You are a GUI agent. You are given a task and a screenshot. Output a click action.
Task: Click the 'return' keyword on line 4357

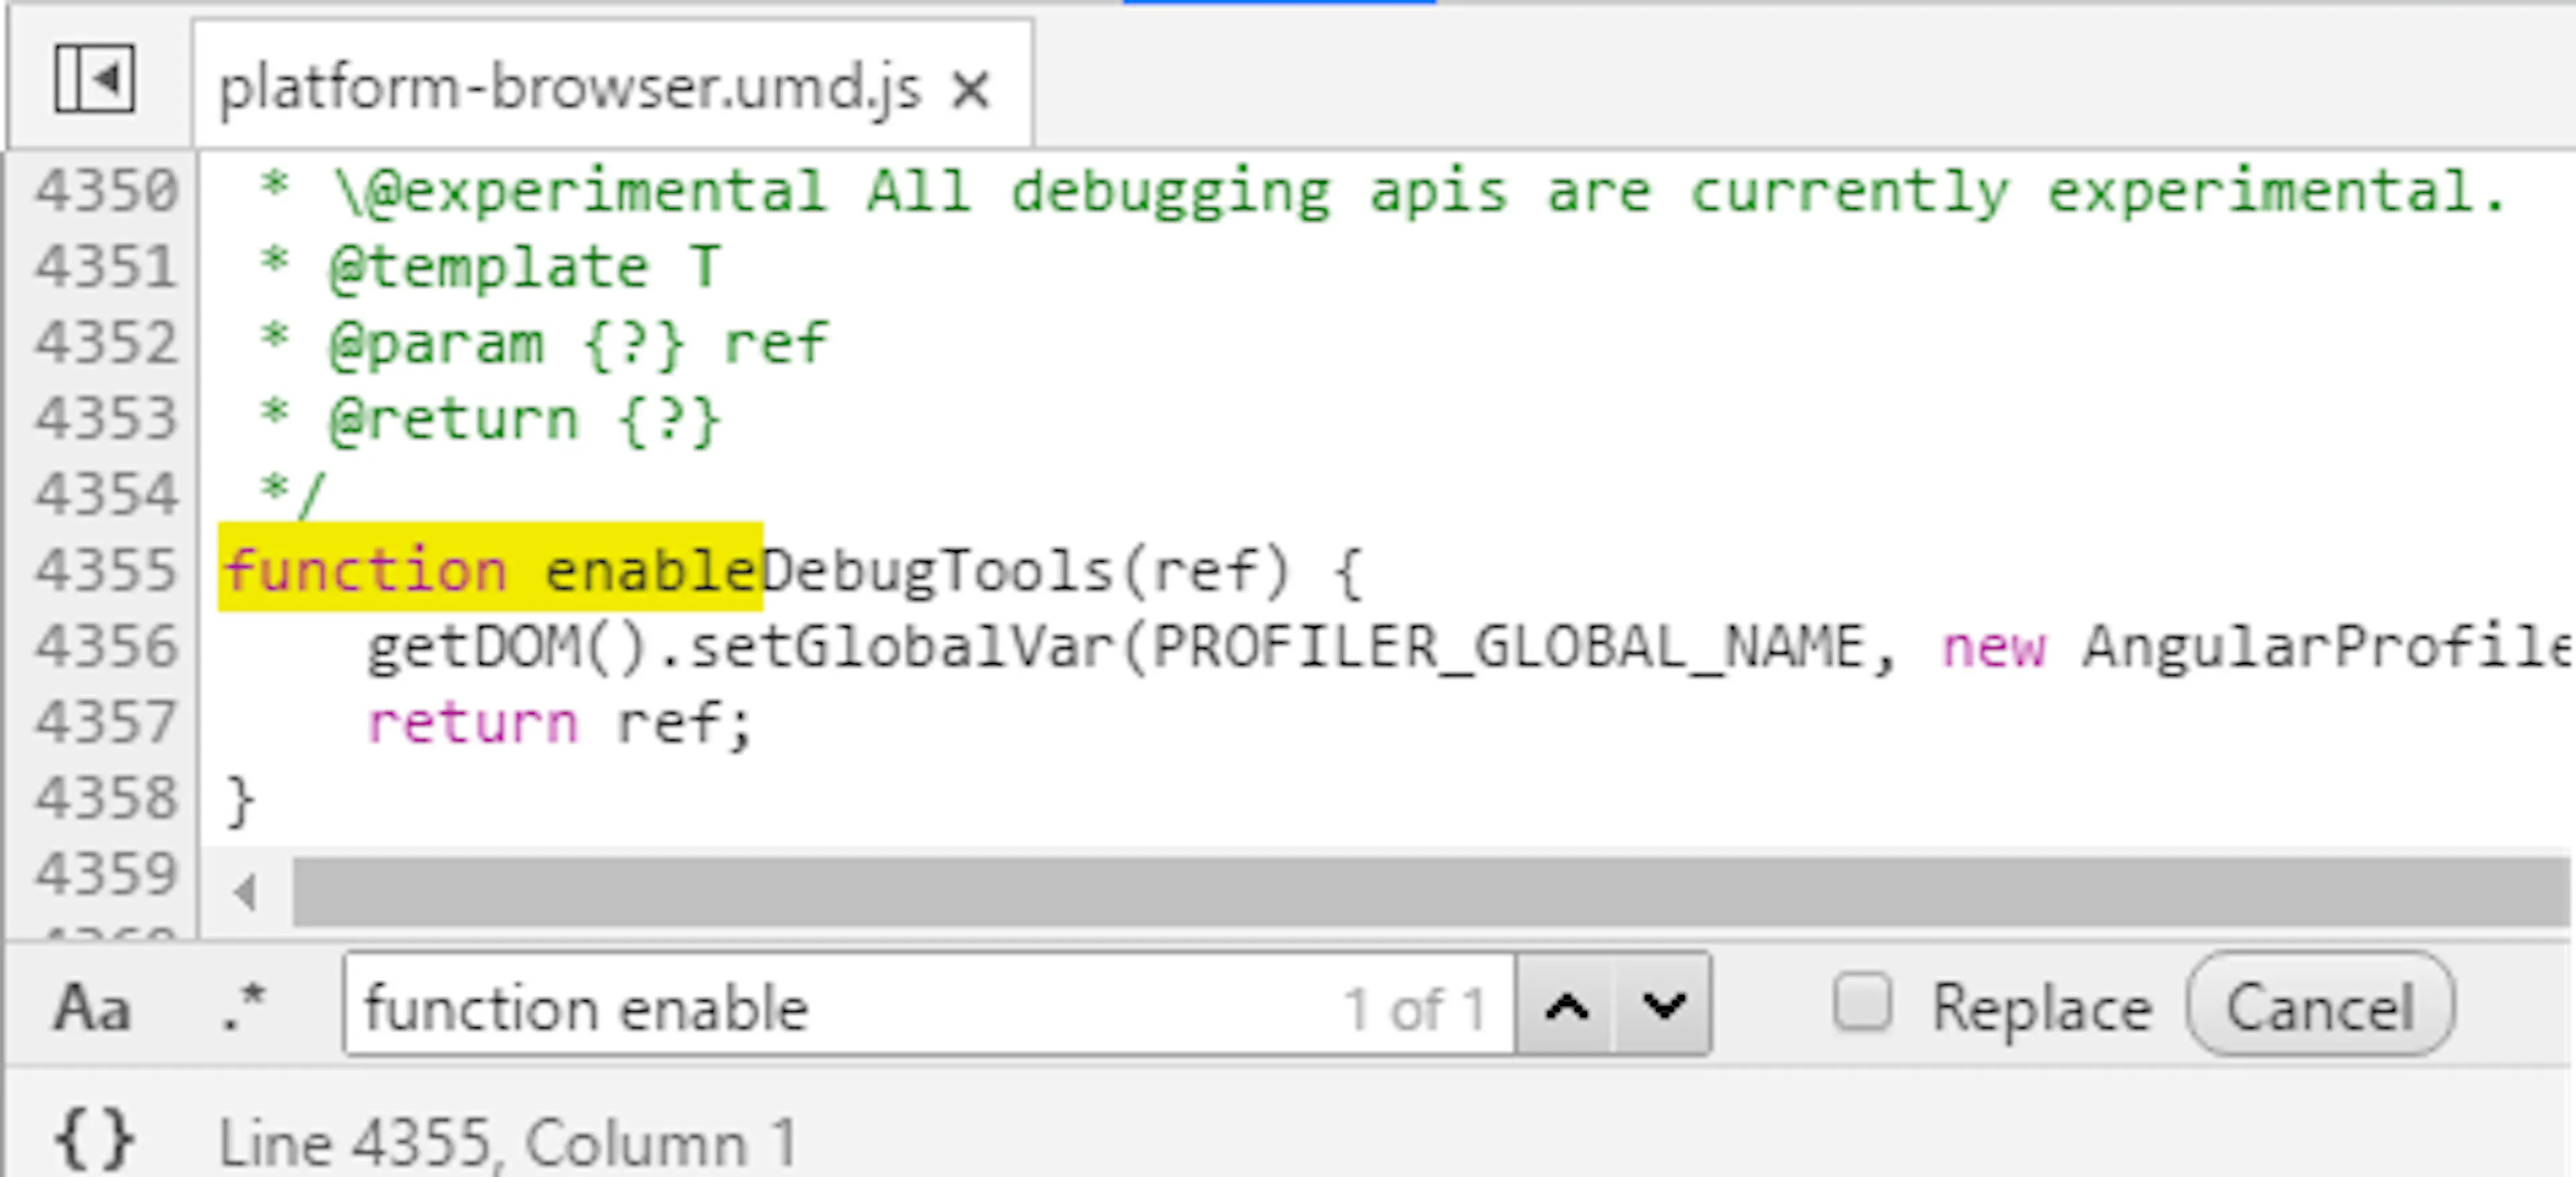473,723
